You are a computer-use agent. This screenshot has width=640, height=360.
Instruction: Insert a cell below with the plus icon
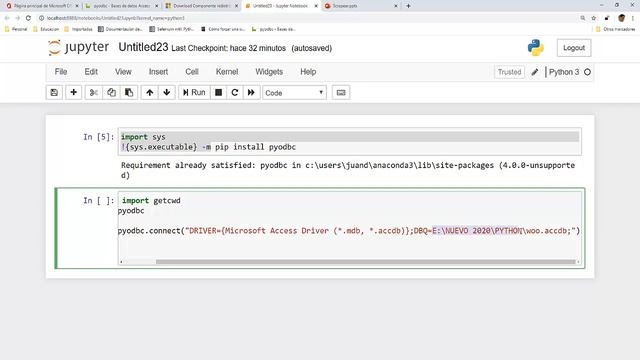[73, 93]
